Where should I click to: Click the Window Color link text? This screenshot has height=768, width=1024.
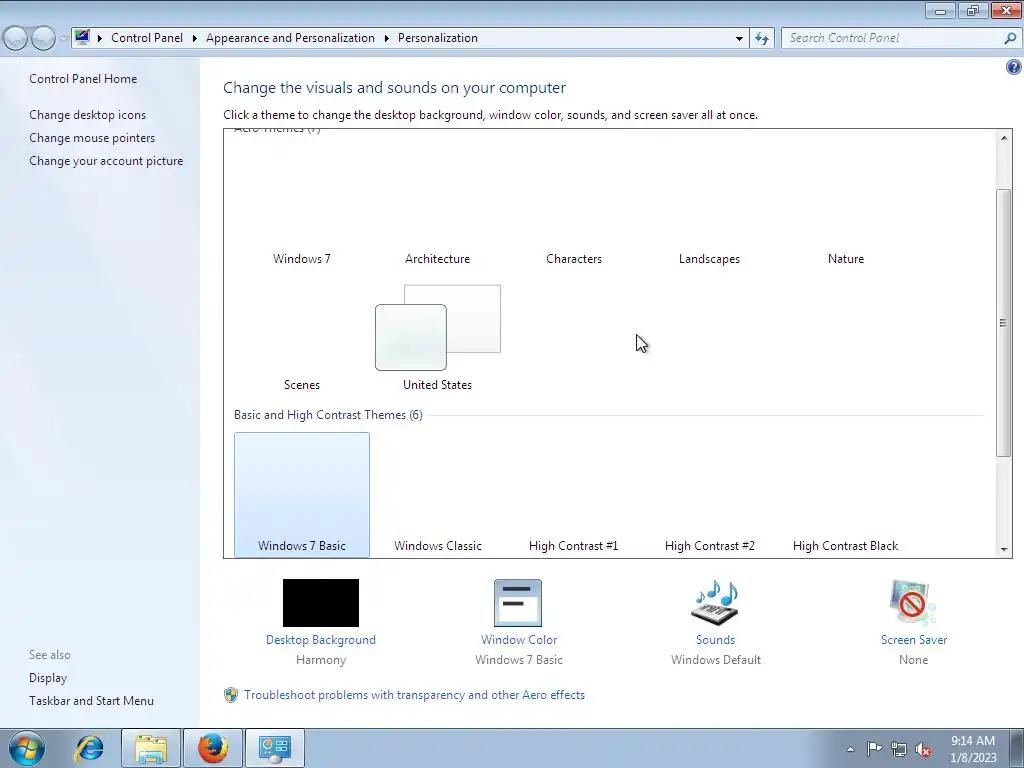tap(519, 640)
